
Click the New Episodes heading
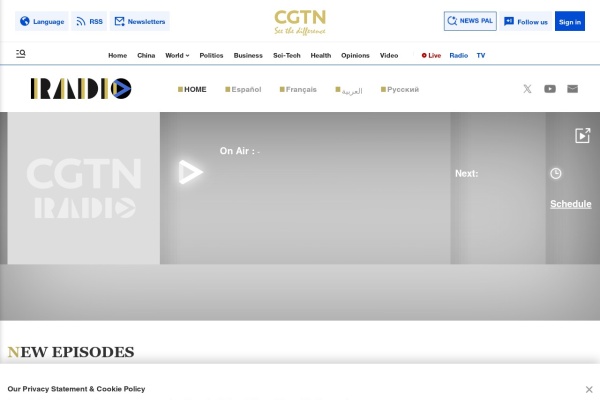click(x=71, y=352)
